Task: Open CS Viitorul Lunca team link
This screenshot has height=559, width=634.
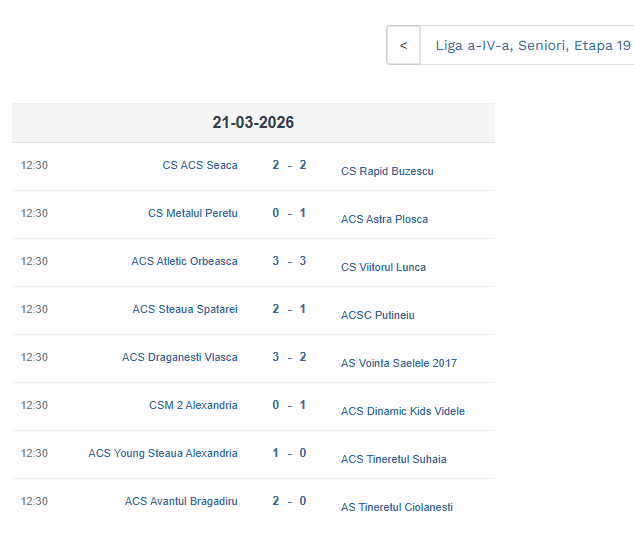Action: point(383,267)
